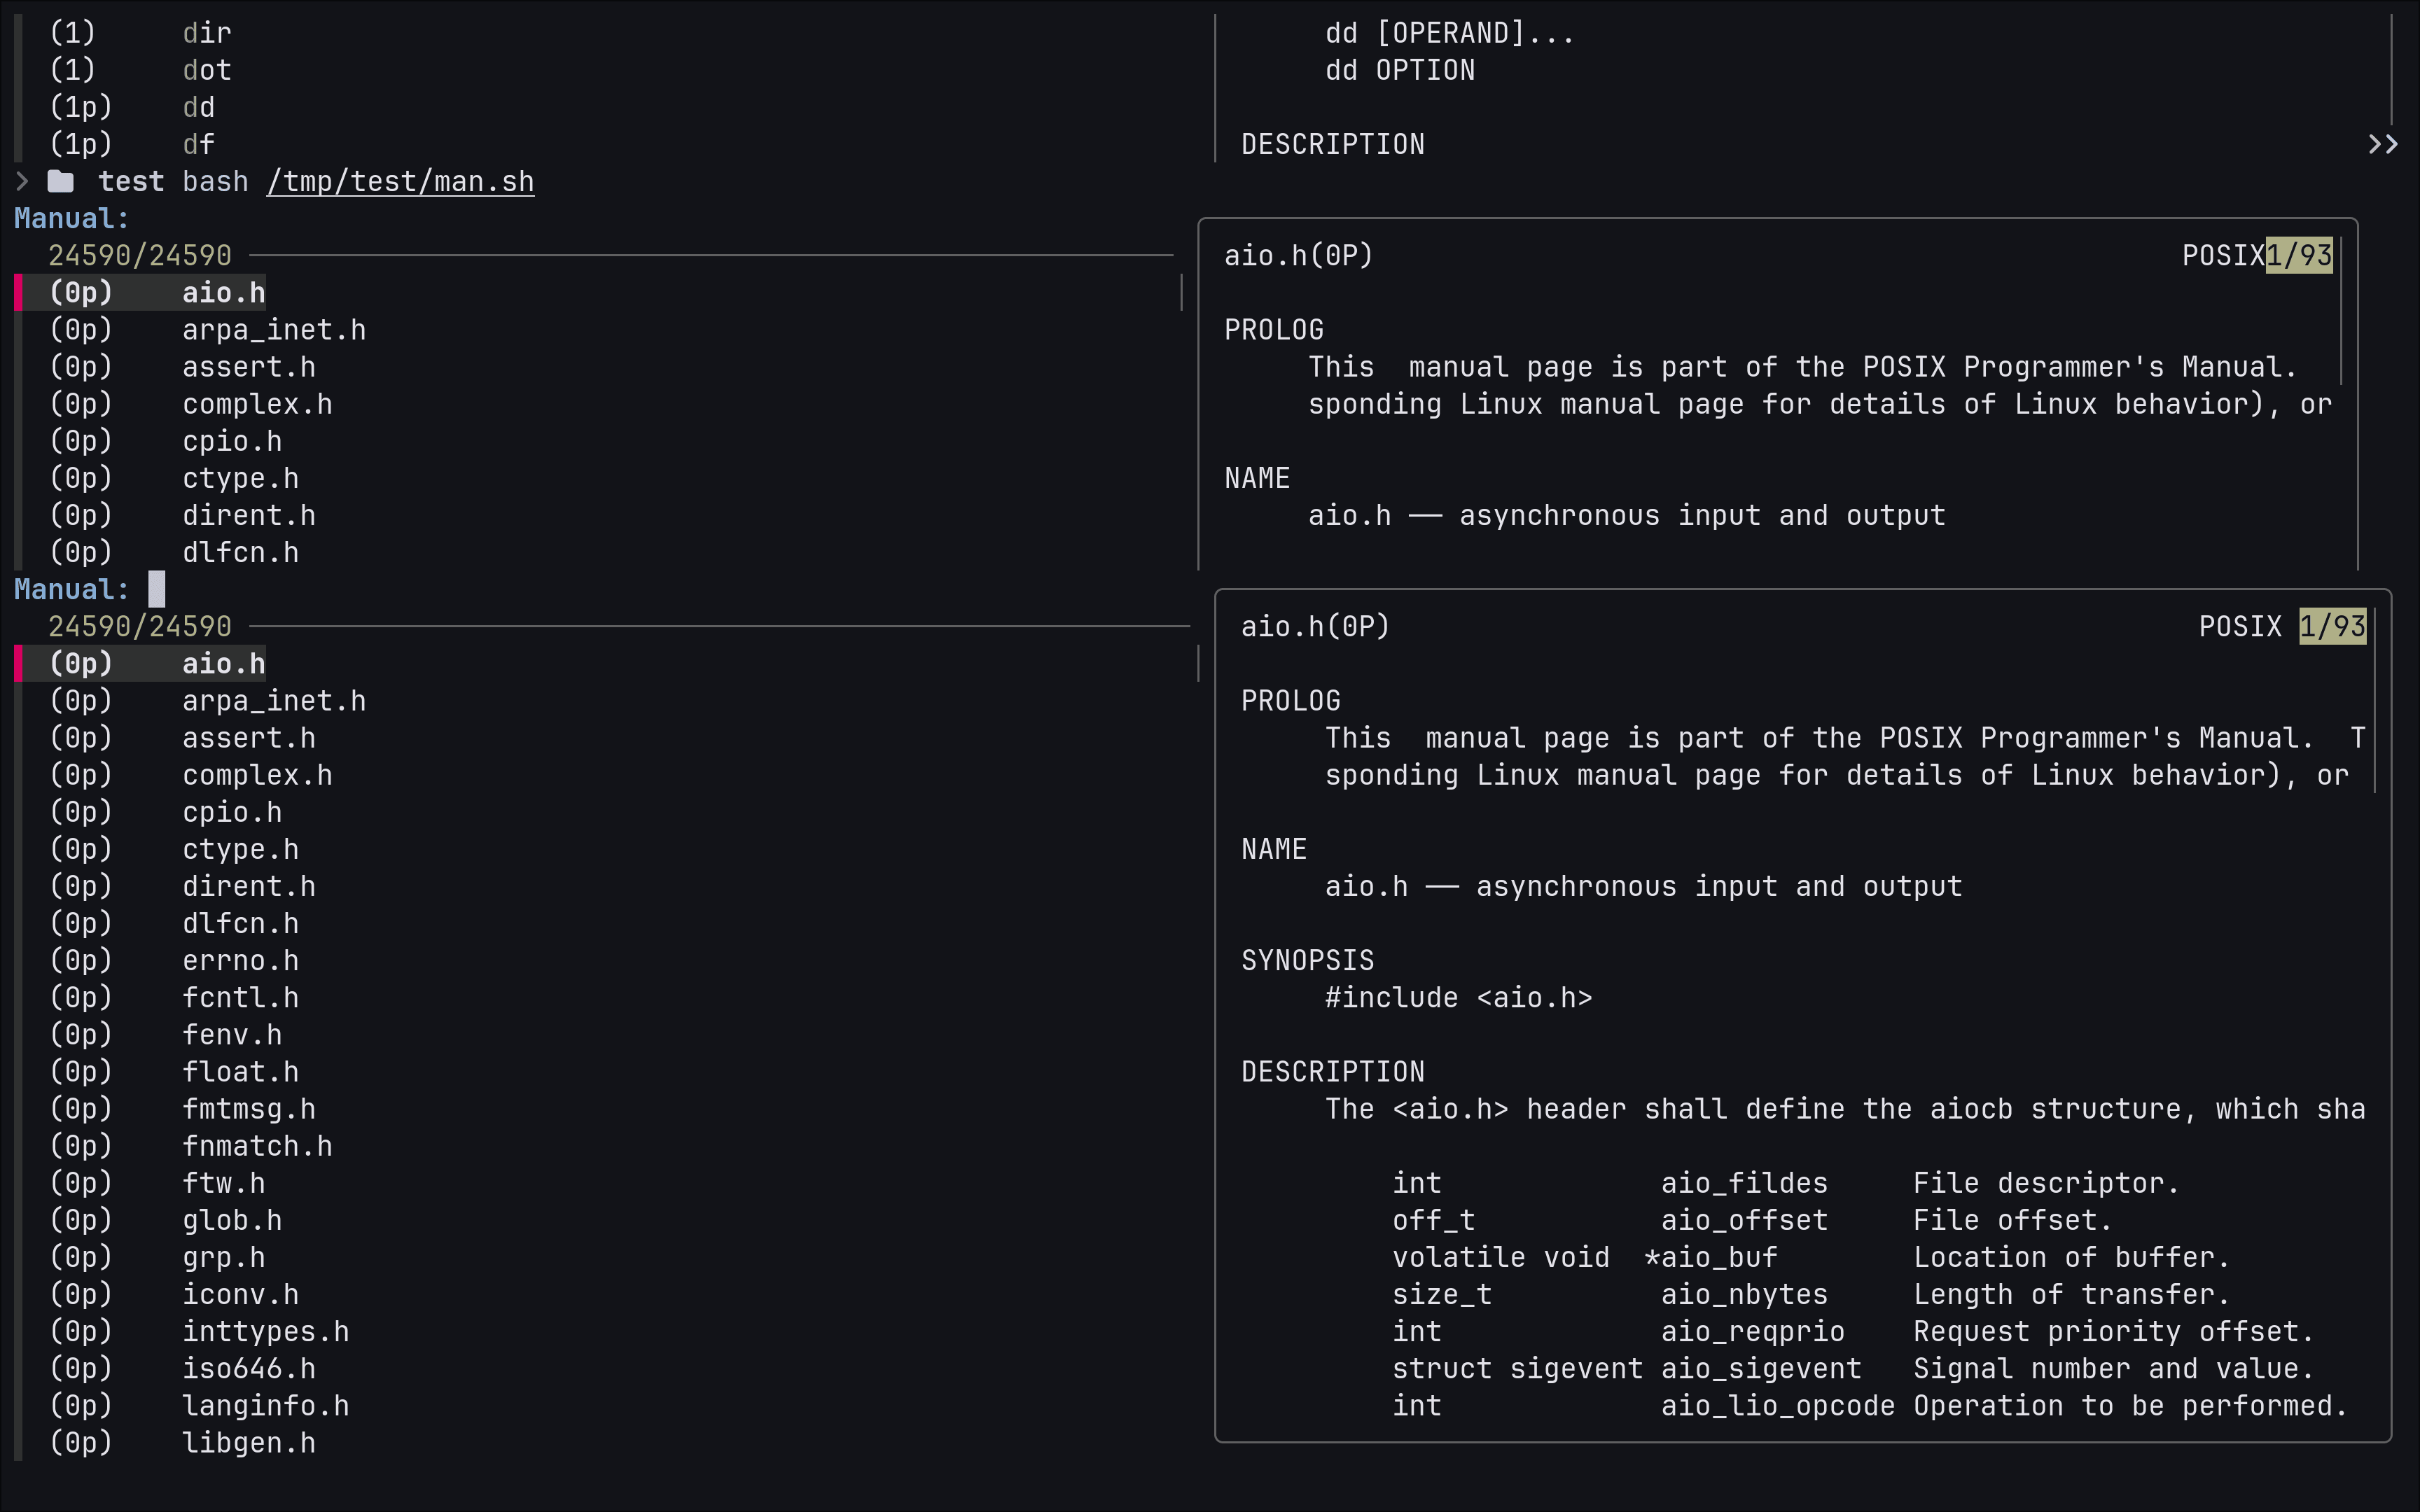
Task: Click the upper preview pane scrollbar
Action: [x=2342, y=311]
